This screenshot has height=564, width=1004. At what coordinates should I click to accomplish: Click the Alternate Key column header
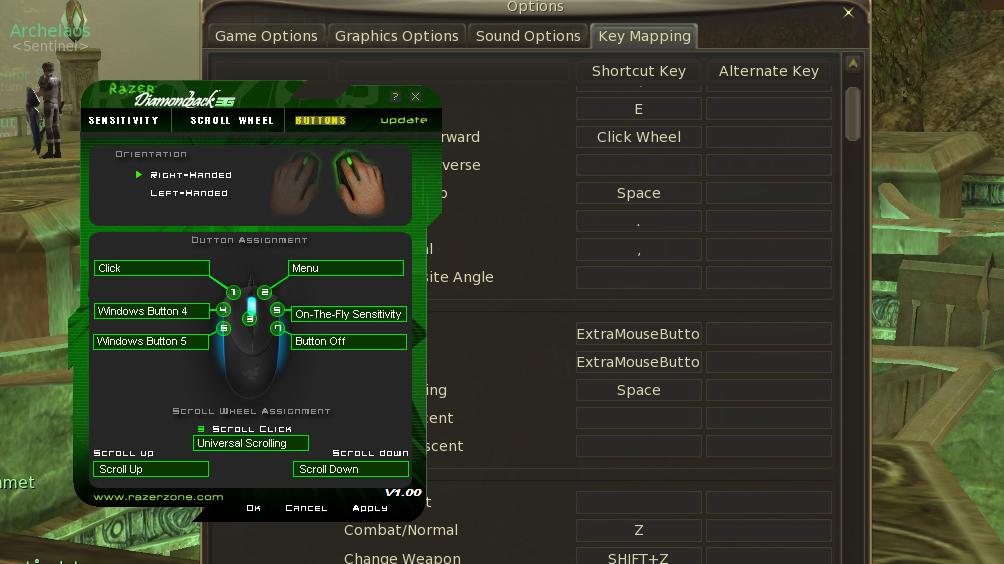point(768,71)
